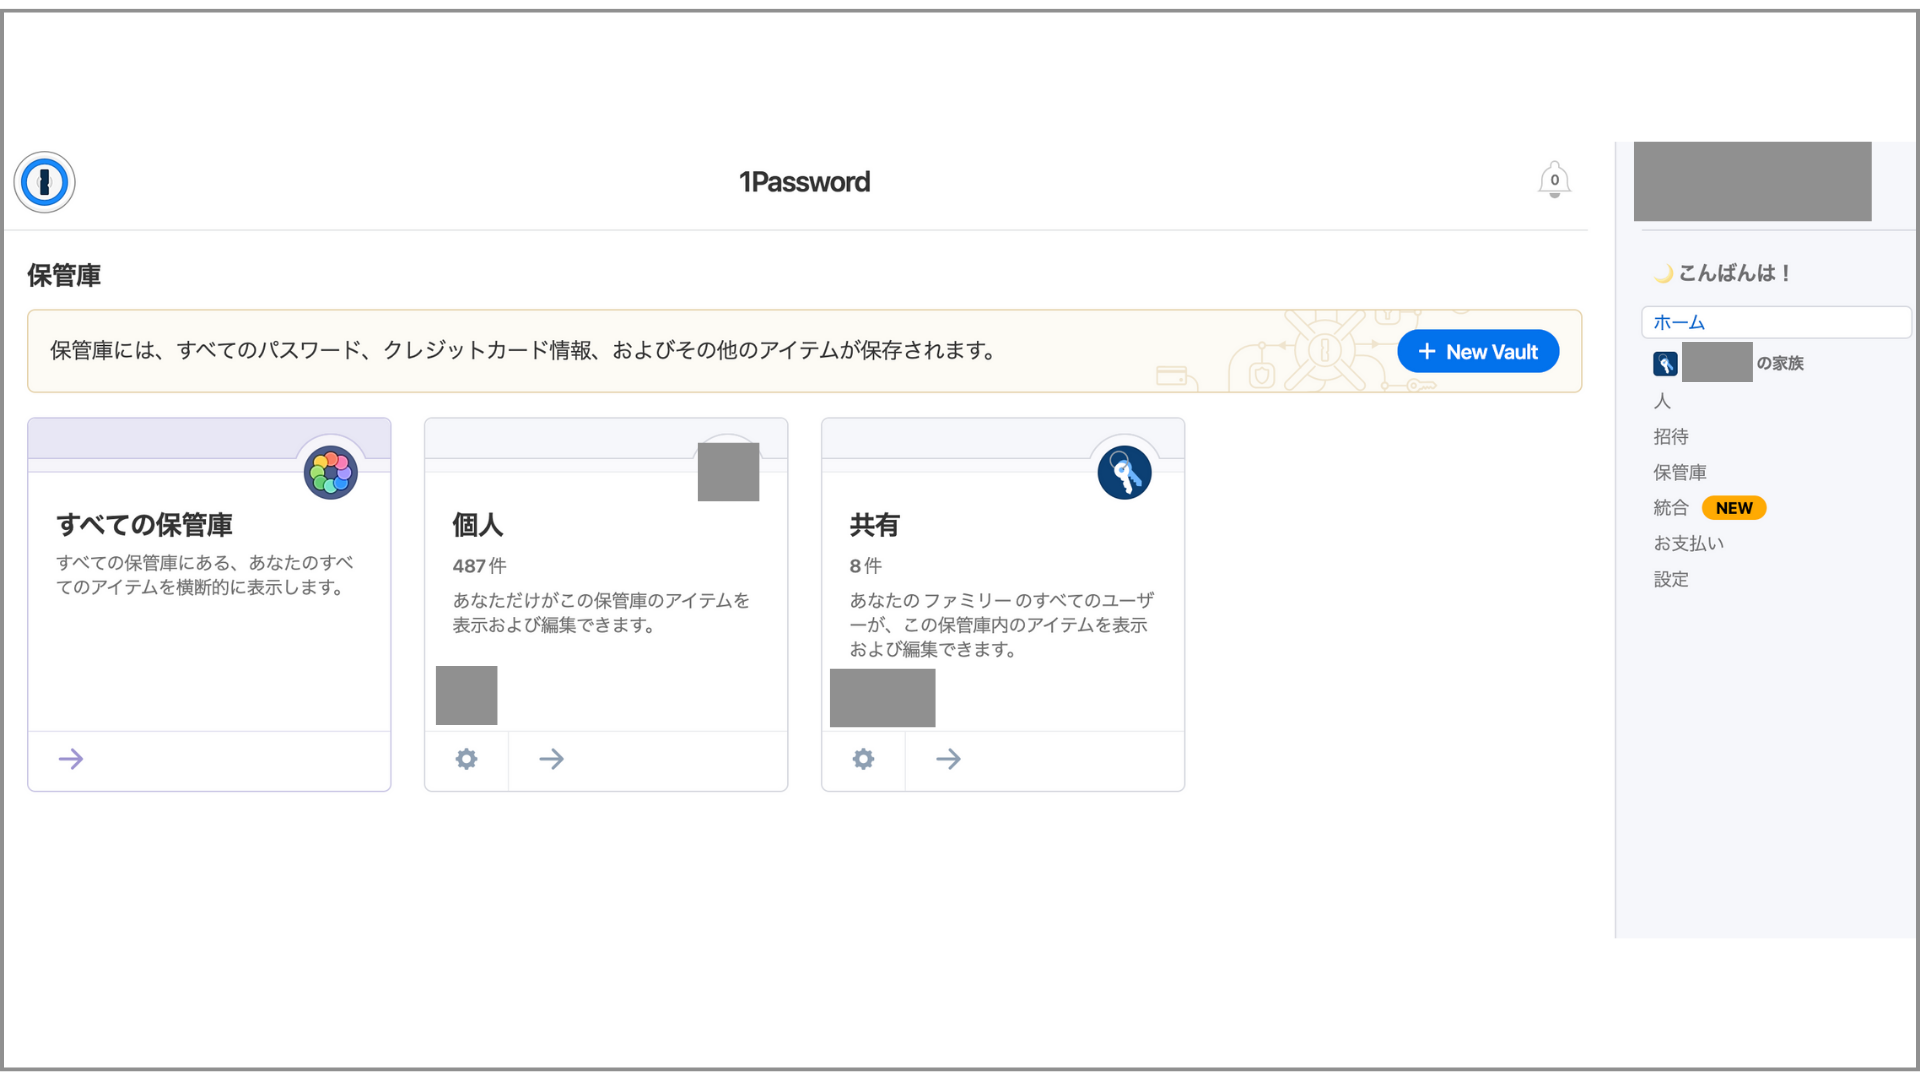This screenshot has width=1920, height=1080.
Task: Open 統合 in the sidebar
Action: [1671, 508]
